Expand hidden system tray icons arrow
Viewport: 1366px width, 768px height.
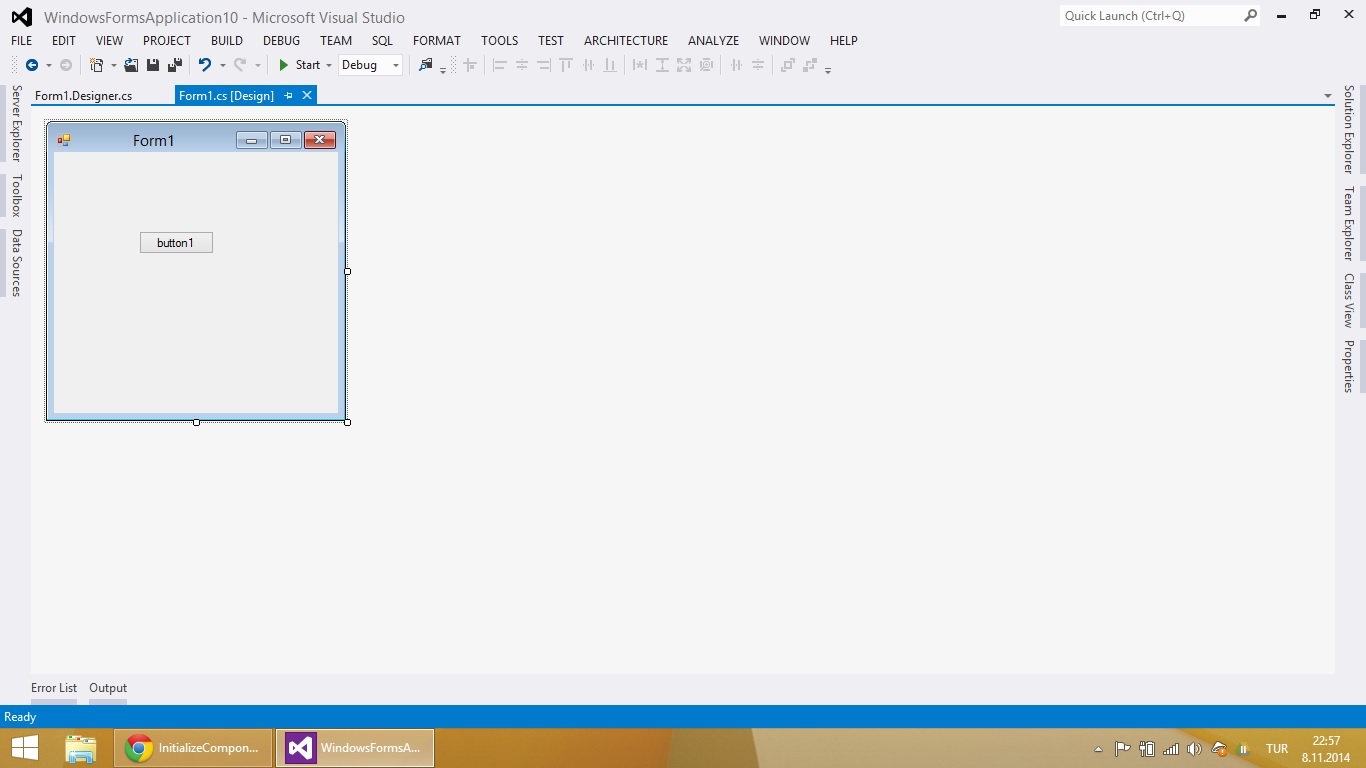click(x=1097, y=748)
